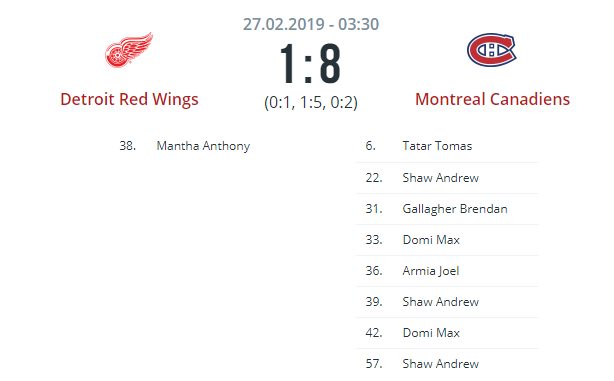Screen dimensions: 614x381
Task: Open the Detroit Red Wings team link
Action: 129,99
